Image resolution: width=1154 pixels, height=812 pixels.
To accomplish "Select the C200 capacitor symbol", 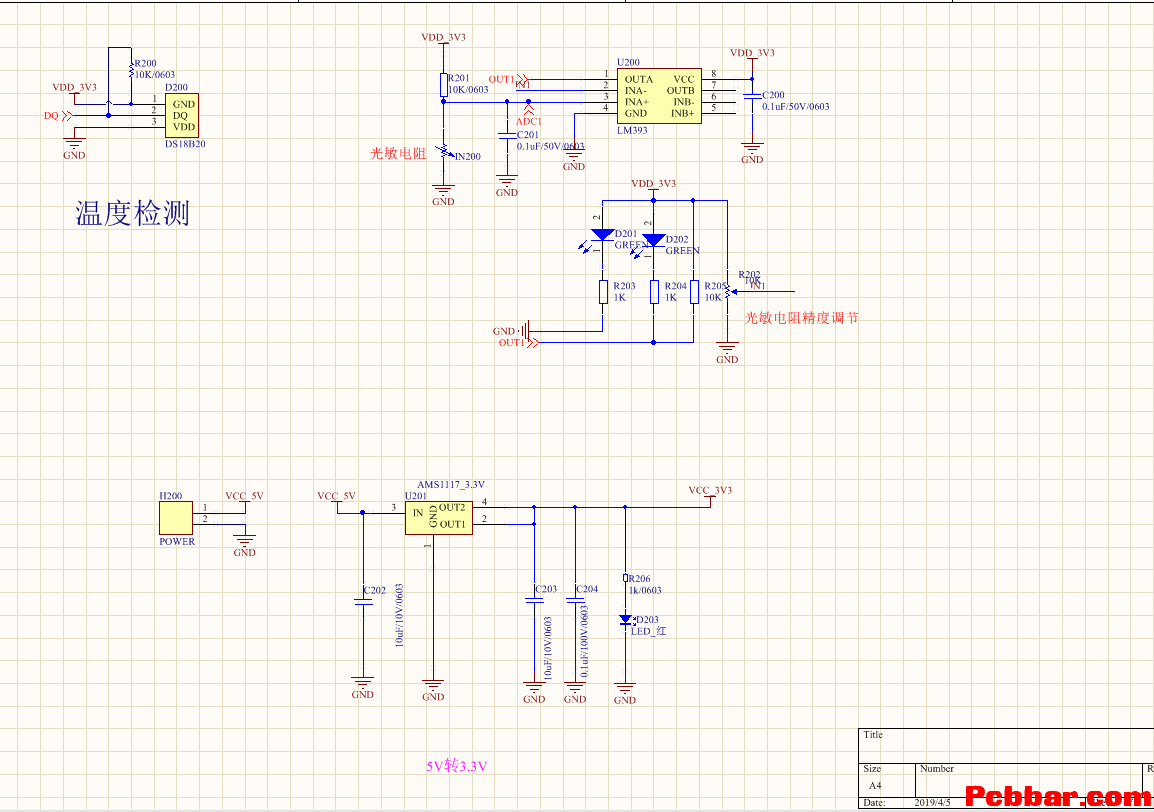I will click(x=751, y=96).
